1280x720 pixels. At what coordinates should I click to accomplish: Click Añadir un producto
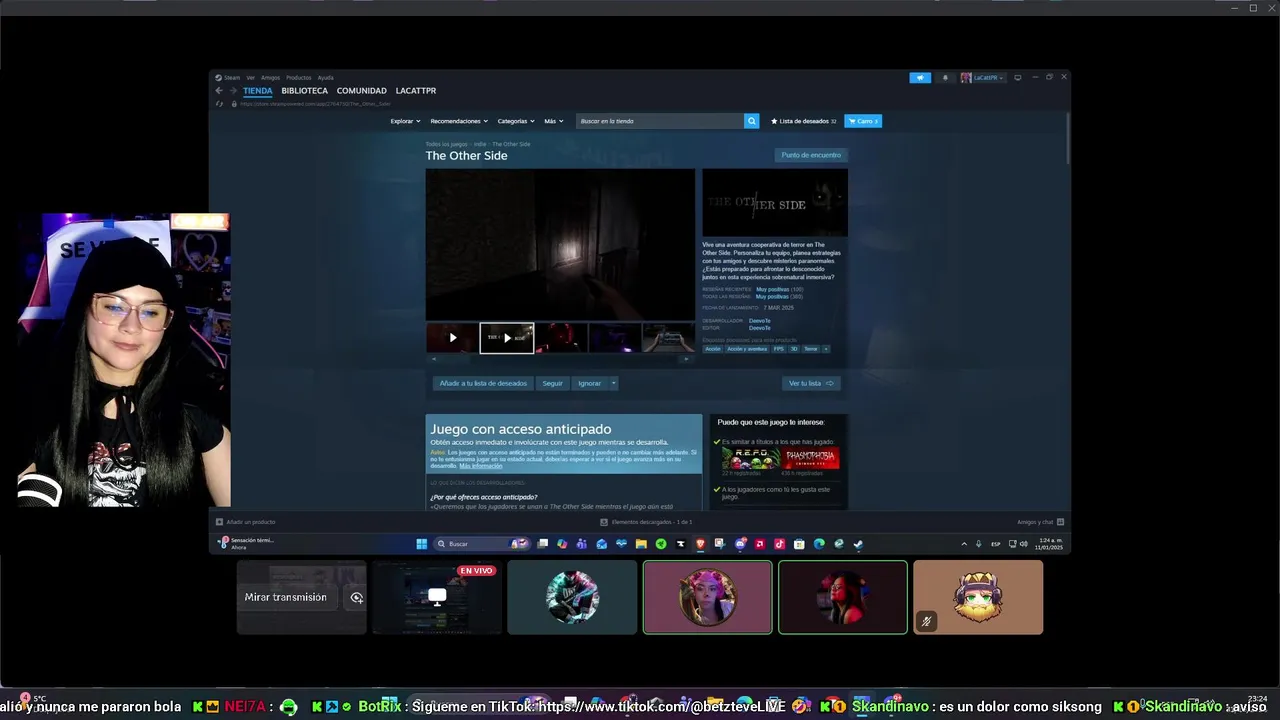point(246,522)
